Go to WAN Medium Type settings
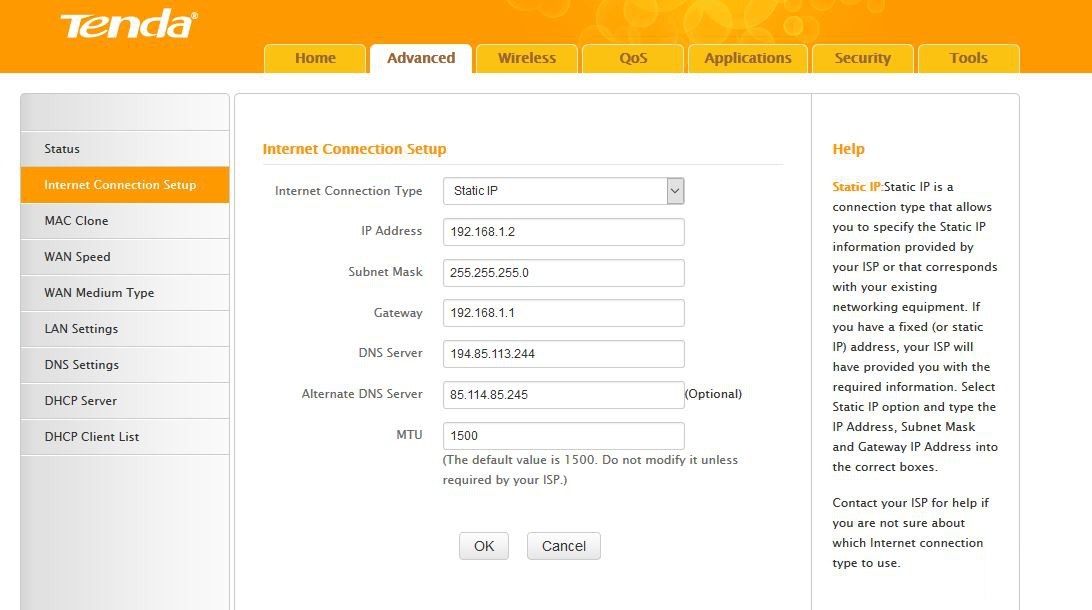This screenshot has width=1092, height=610. [x=99, y=293]
